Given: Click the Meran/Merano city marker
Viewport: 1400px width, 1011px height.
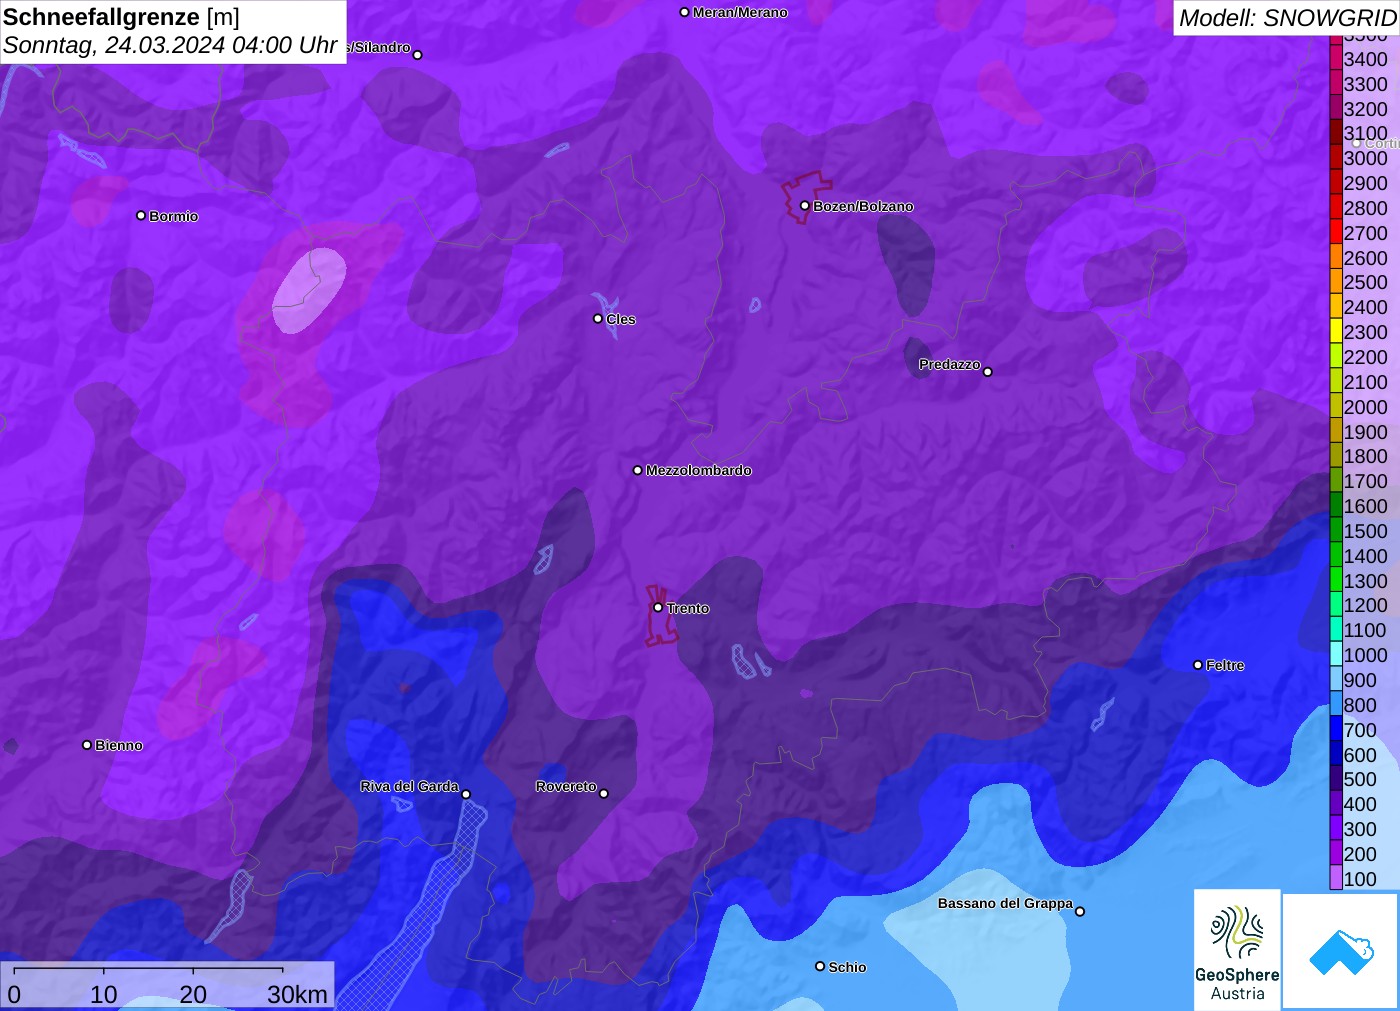Looking at the screenshot, I should (685, 12).
